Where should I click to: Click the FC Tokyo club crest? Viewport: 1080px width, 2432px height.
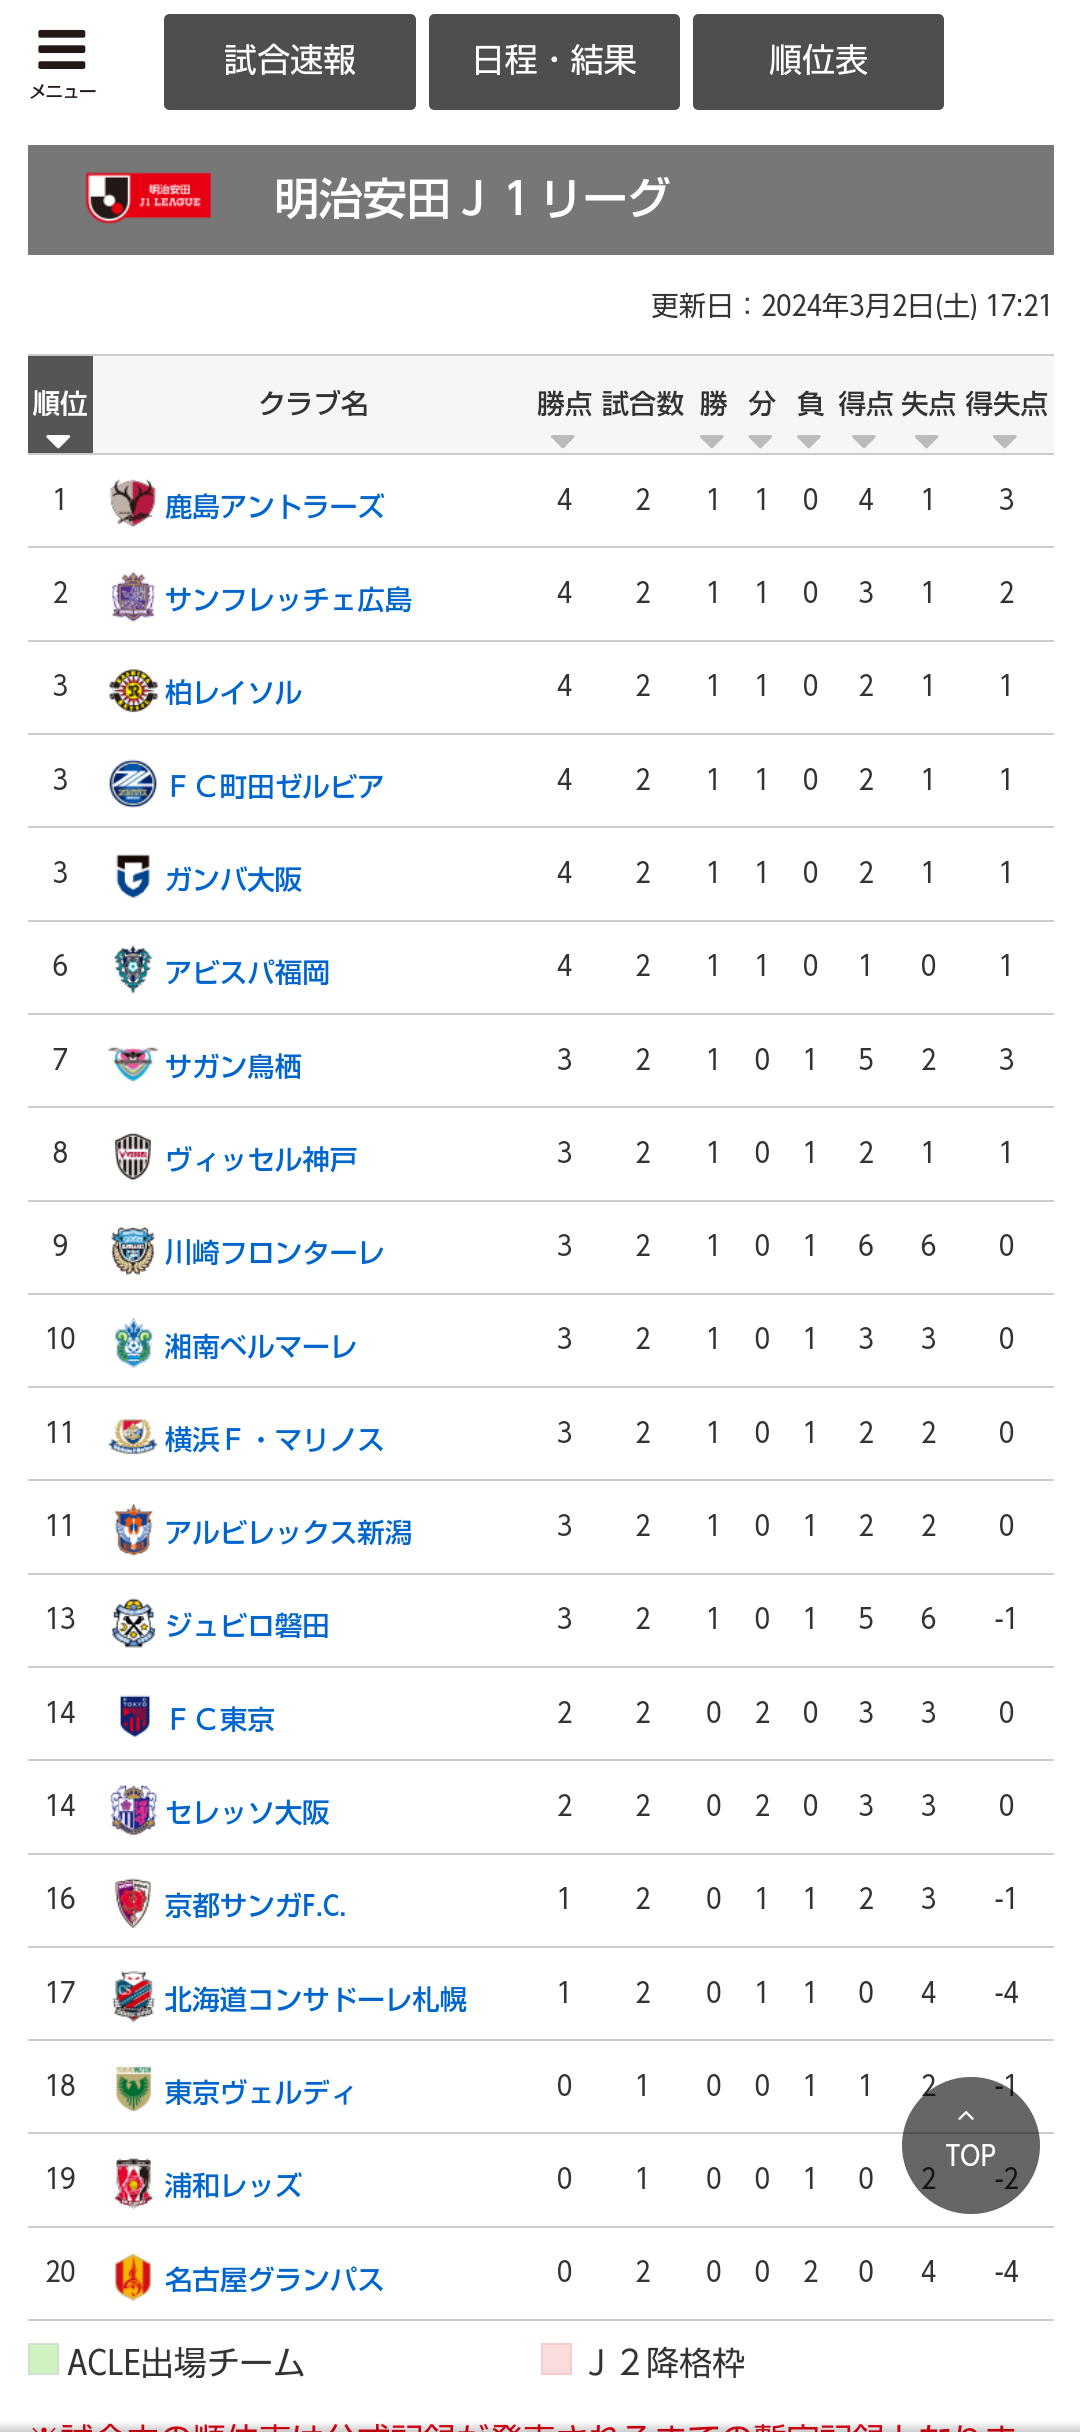pos(134,1716)
